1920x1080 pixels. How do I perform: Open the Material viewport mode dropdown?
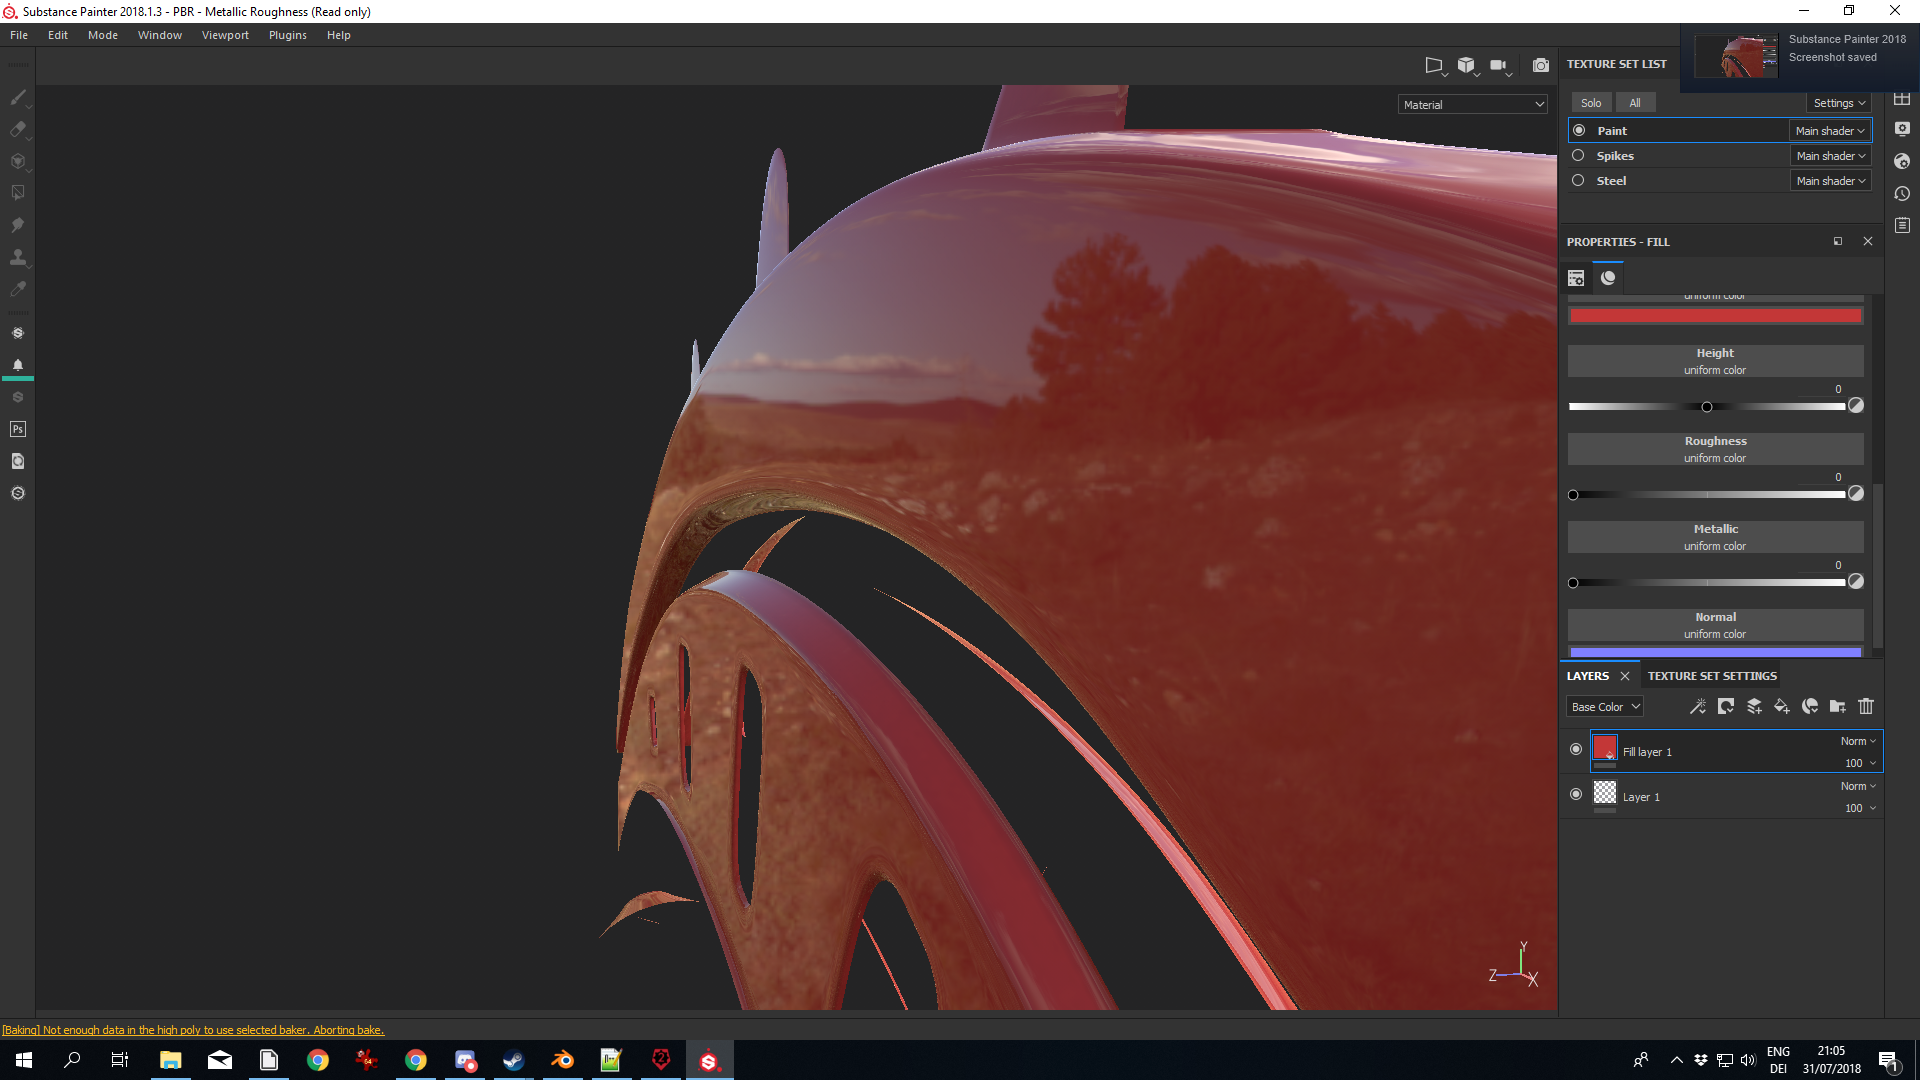pos(1473,105)
